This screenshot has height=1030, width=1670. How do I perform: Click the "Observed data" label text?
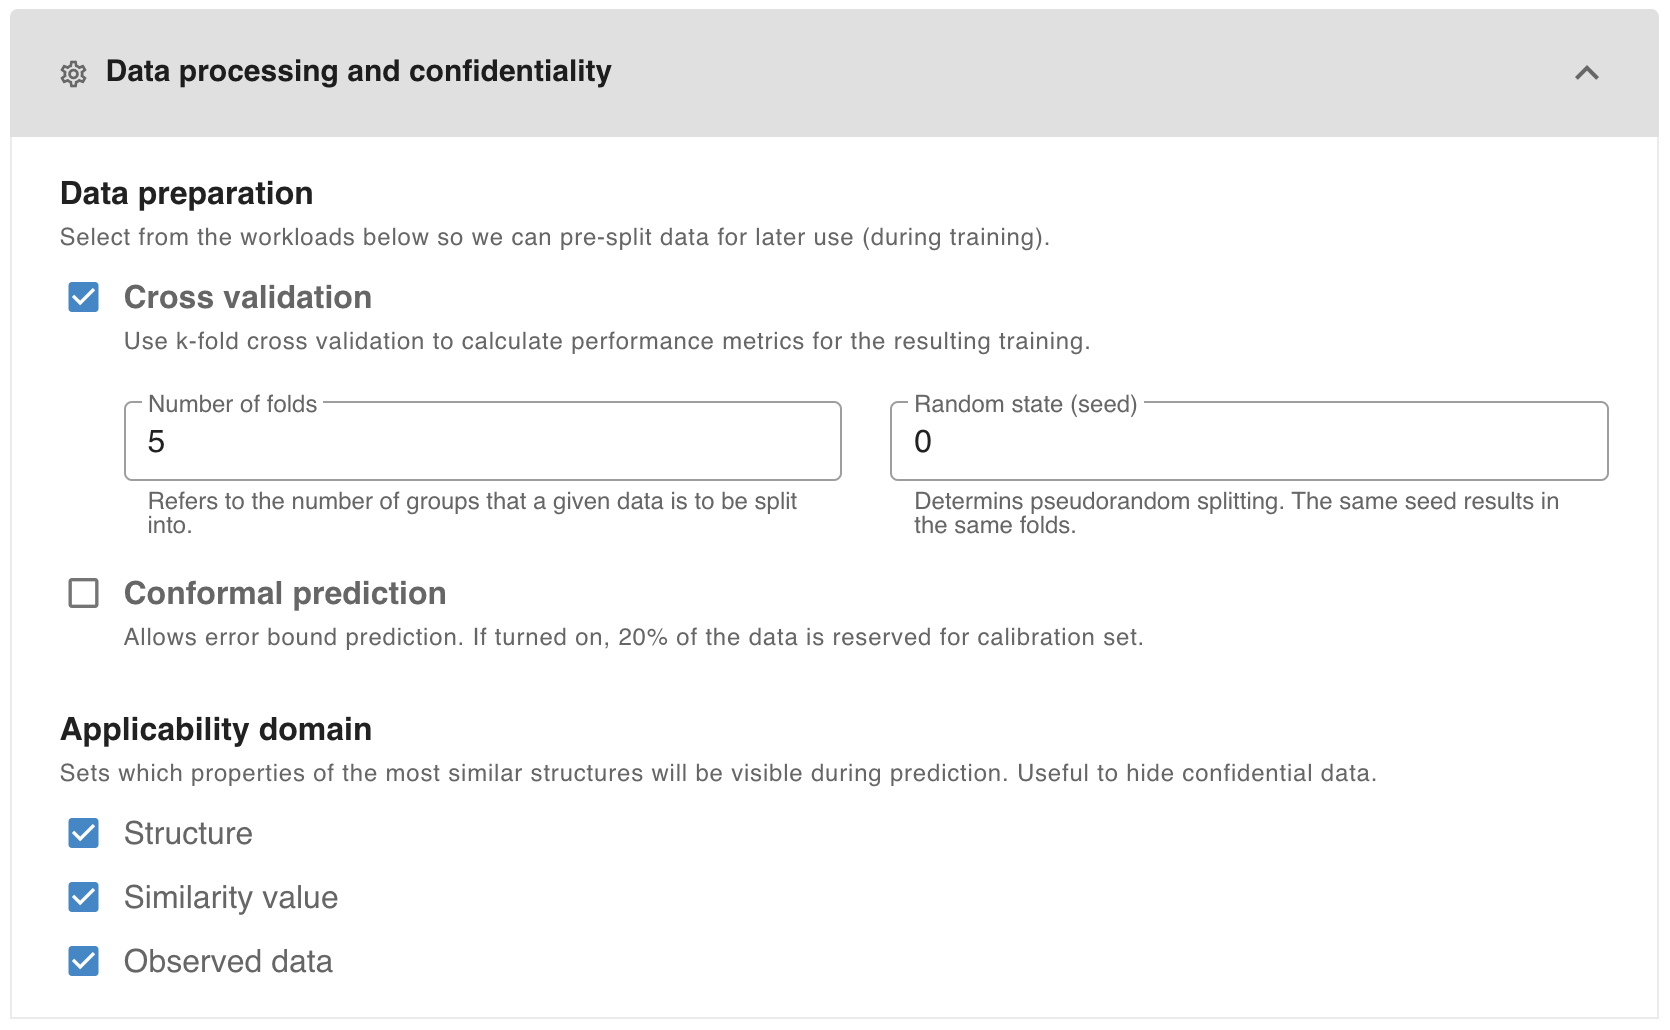point(228,961)
